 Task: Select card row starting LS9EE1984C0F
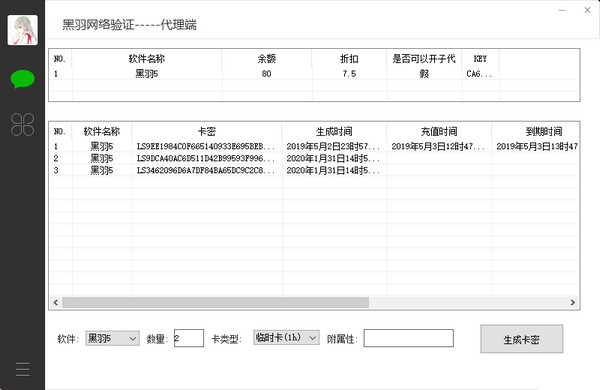pyautogui.click(x=314, y=146)
